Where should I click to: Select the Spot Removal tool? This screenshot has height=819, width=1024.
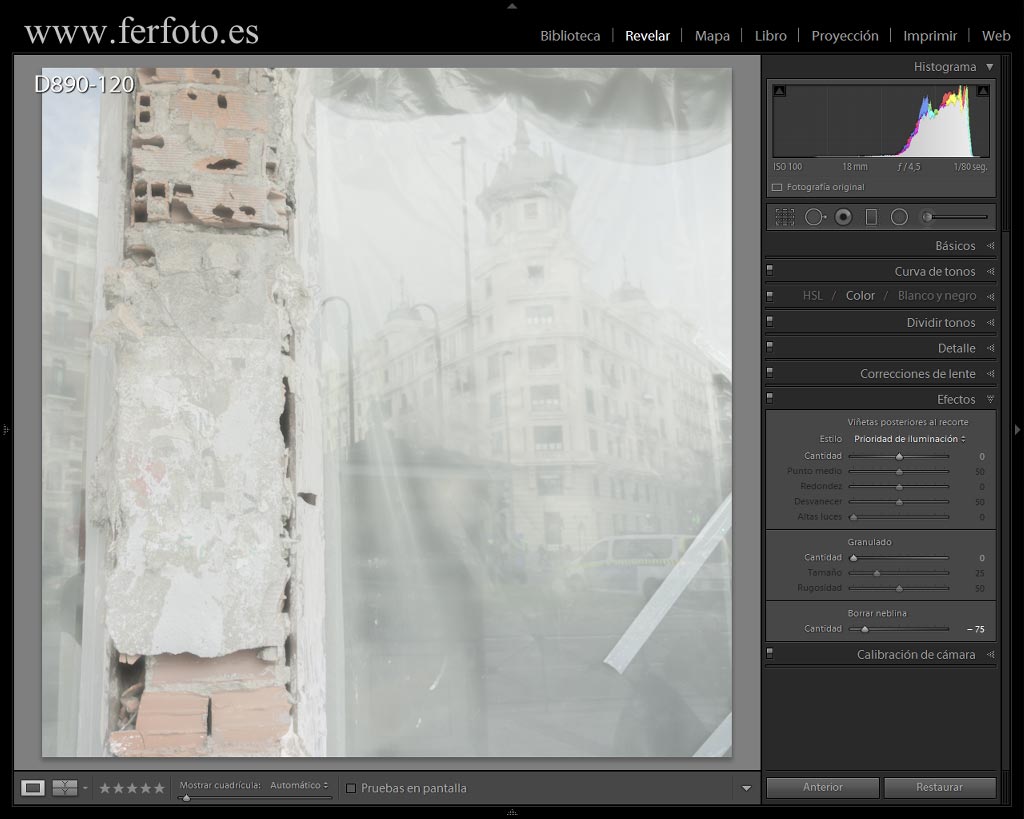pyautogui.click(x=814, y=217)
